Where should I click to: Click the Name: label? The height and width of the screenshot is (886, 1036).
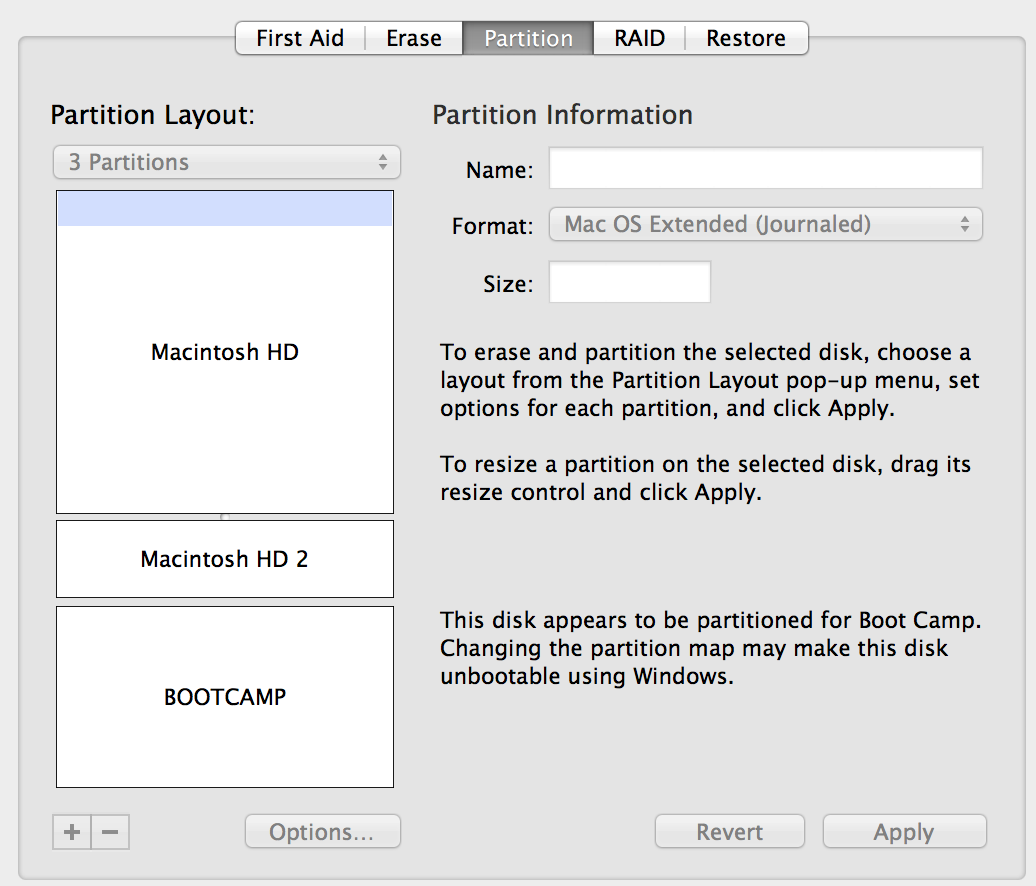point(500,170)
